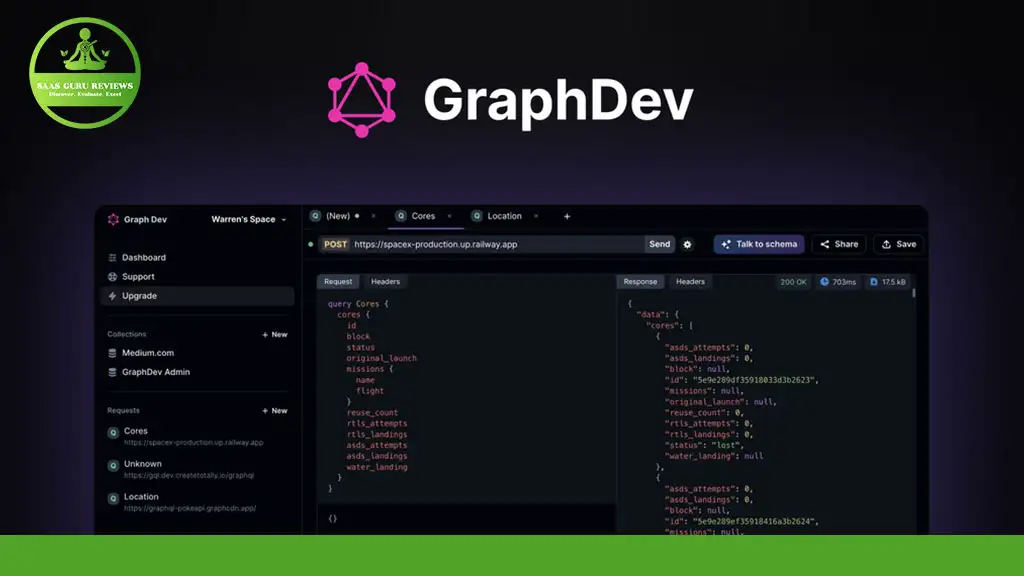Screen dimensions: 1024x576
Task: Click the Medium.com database icon
Action: click(x=112, y=353)
